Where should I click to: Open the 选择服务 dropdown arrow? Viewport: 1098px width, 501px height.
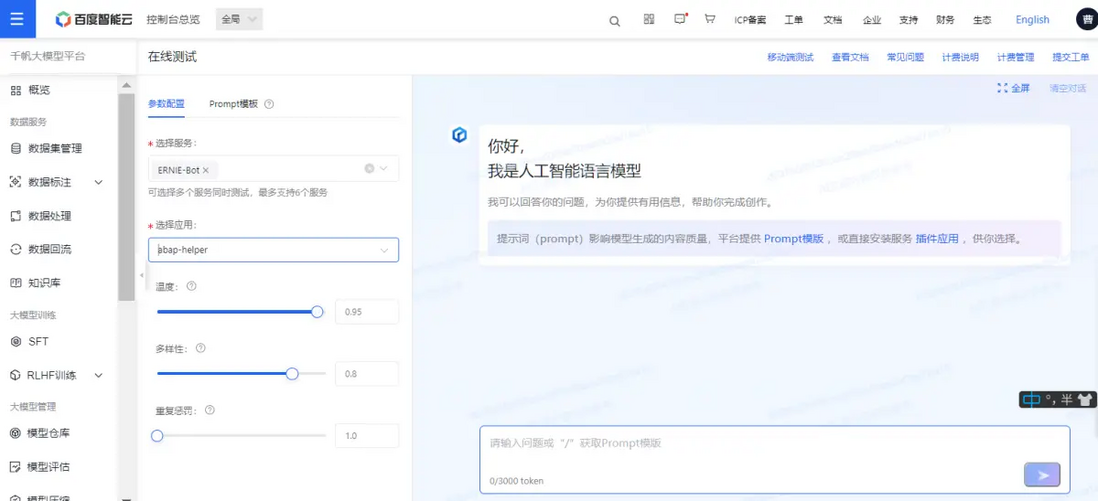[384, 169]
